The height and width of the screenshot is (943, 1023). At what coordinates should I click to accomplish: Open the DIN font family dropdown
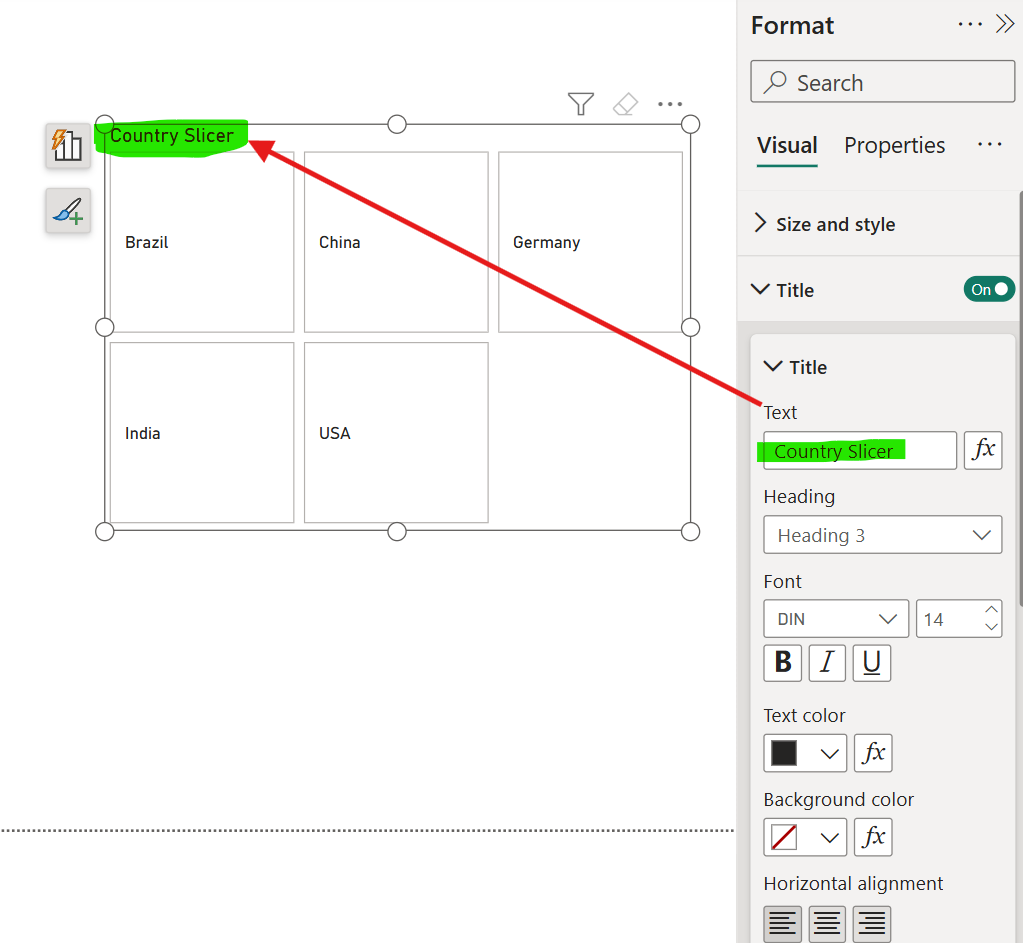pyautogui.click(x=836, y=618)
